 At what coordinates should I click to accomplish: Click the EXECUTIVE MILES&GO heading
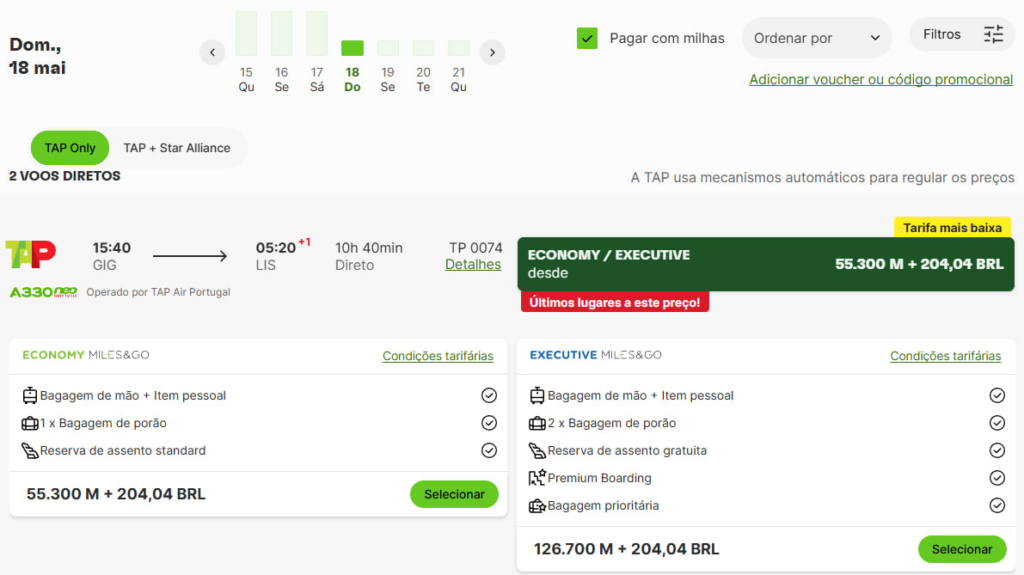coord(596,355)
